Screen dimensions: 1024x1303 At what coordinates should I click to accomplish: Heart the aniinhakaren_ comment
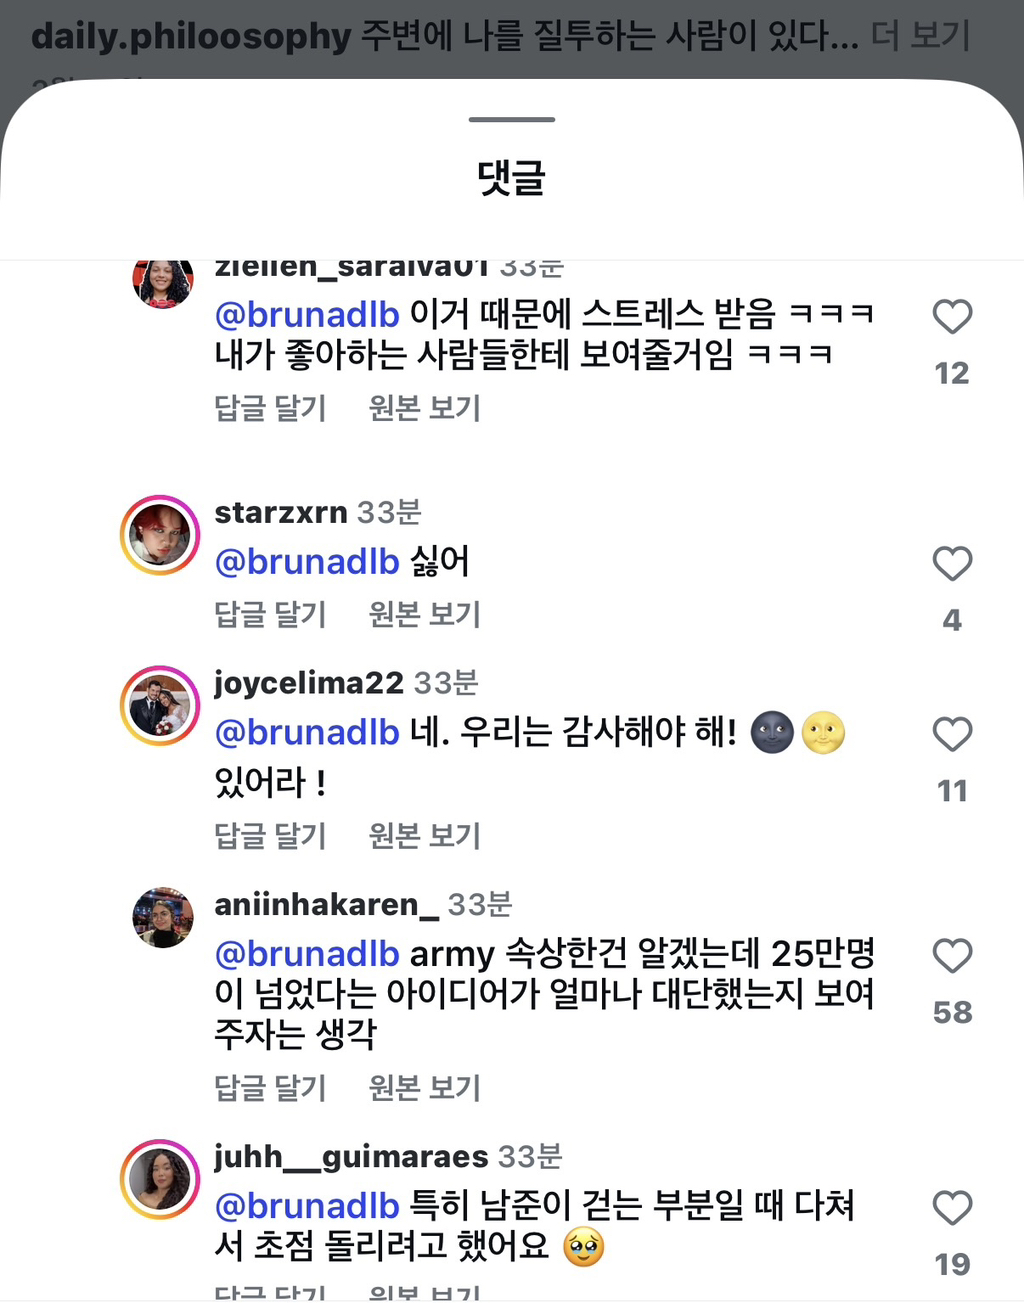coord(952,956)
